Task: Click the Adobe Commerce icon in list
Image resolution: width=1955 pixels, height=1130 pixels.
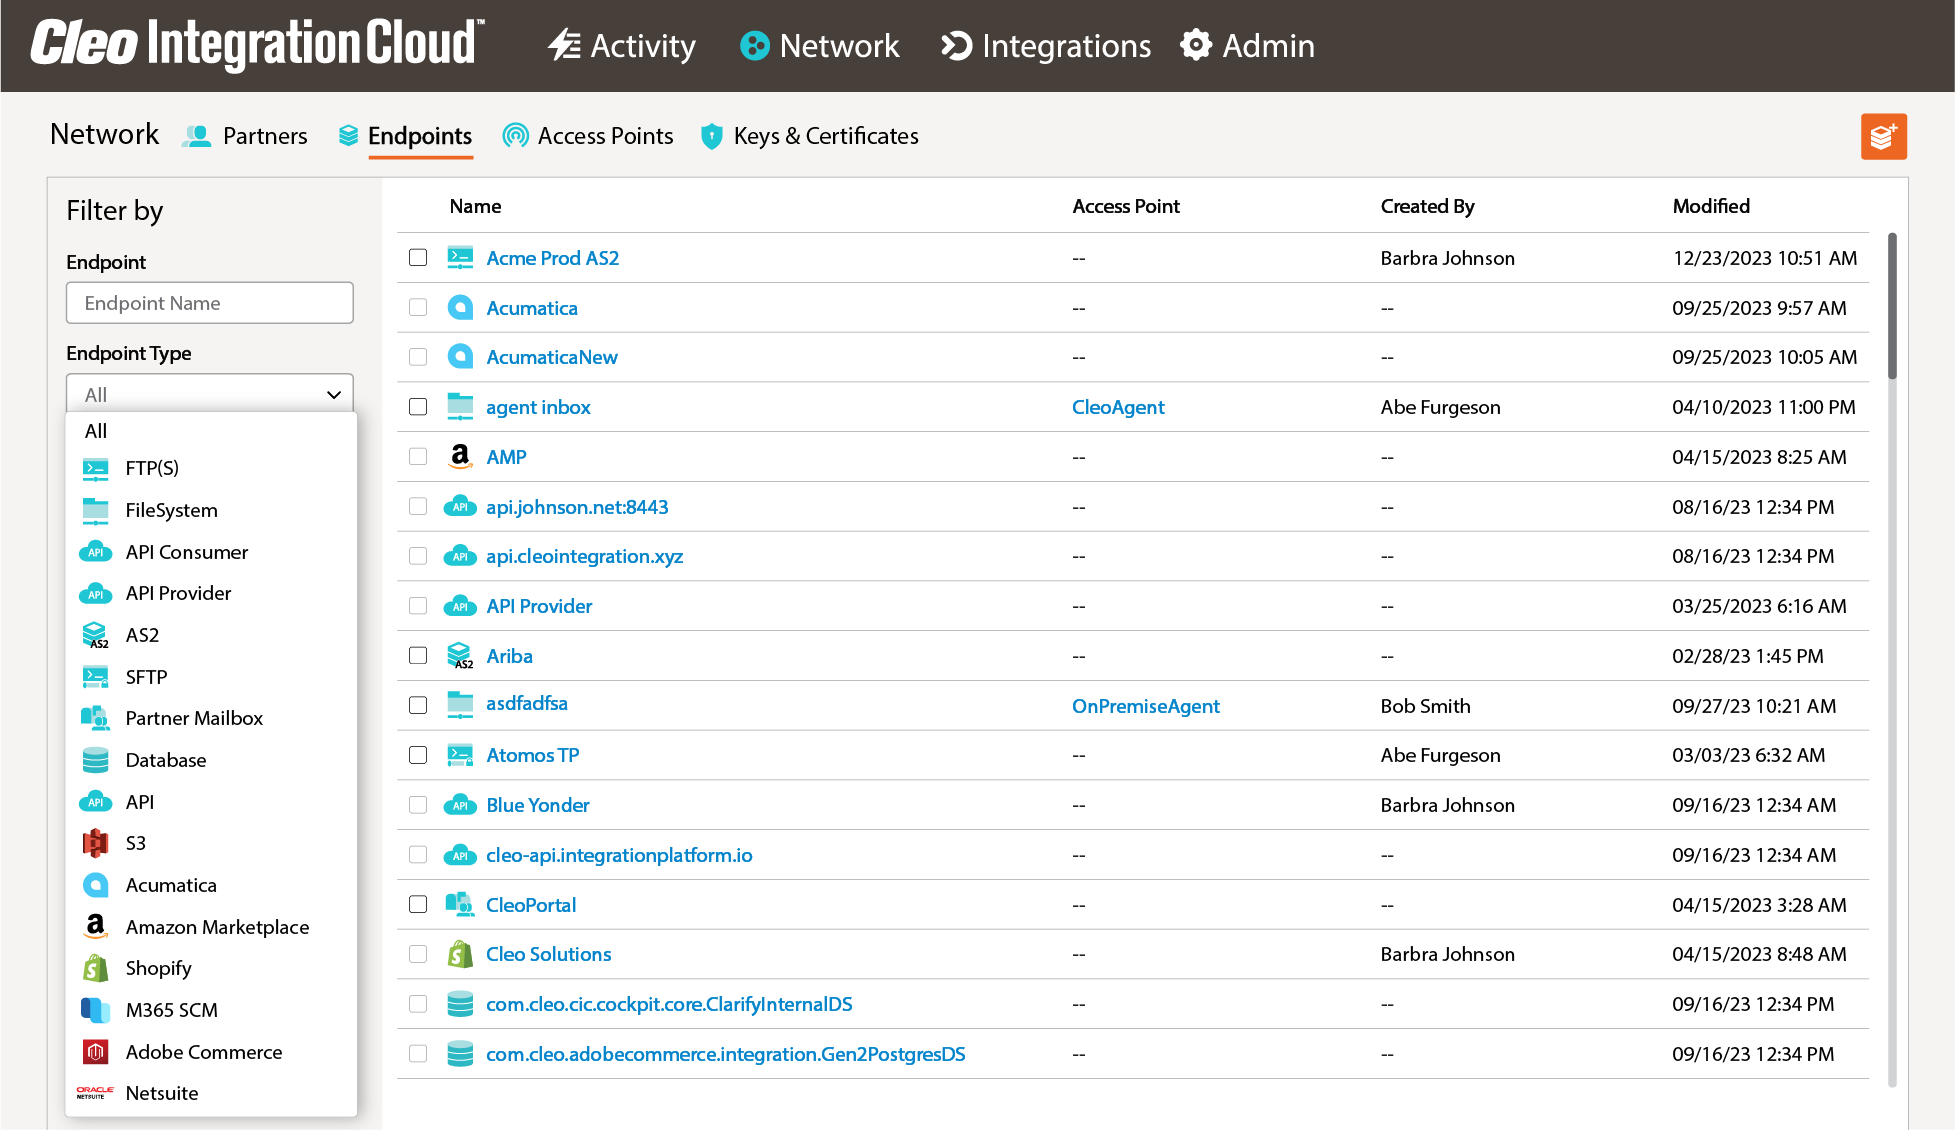Action: pyautogui.click(x=96, y=1052)
